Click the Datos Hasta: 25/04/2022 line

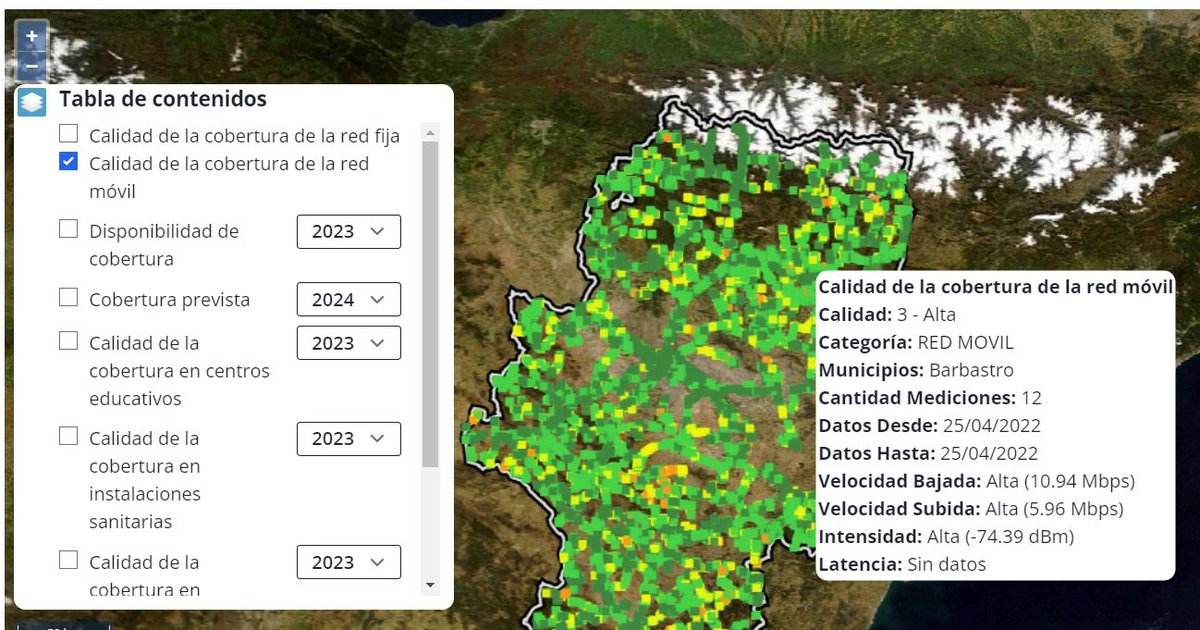pyautogui.click(x=928, y=453)
